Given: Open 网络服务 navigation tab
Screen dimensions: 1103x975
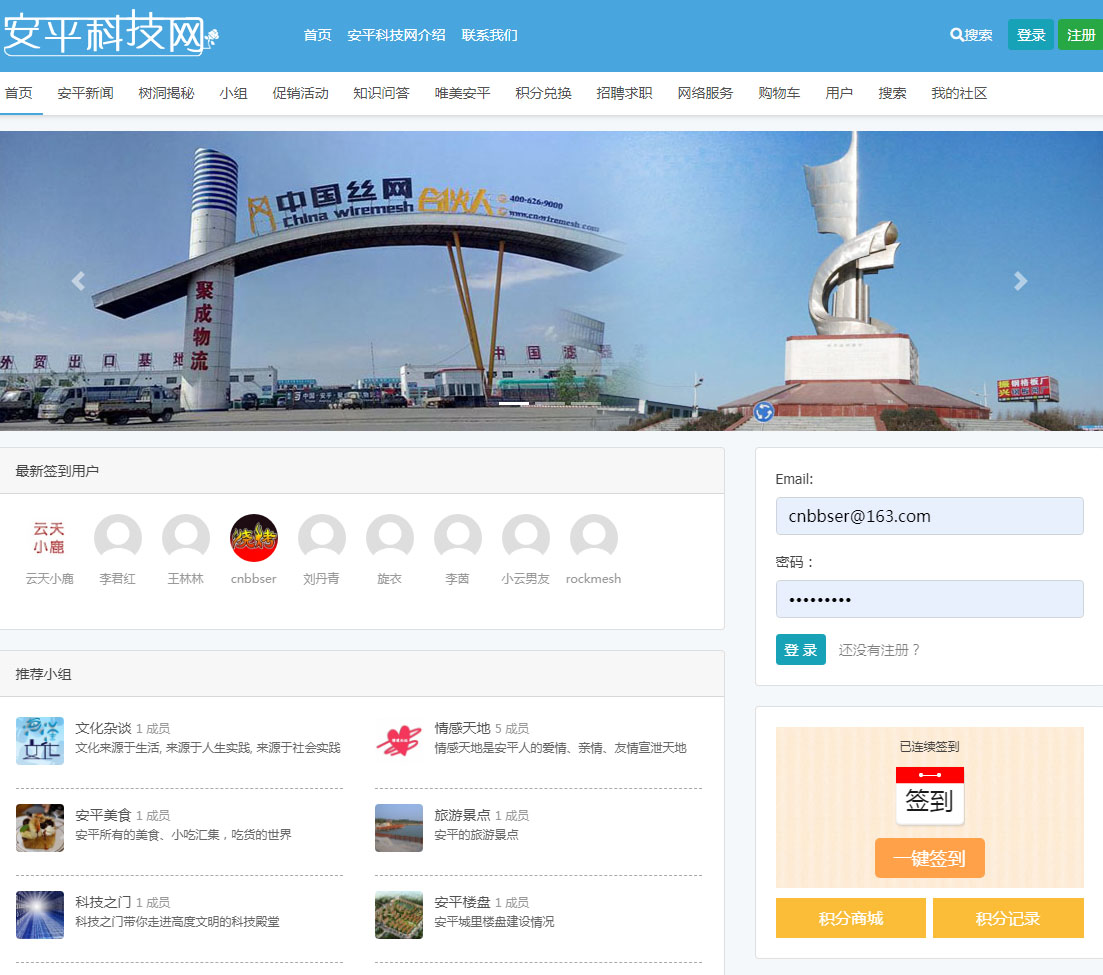Looking at the screenshot, I should (705, 93).
